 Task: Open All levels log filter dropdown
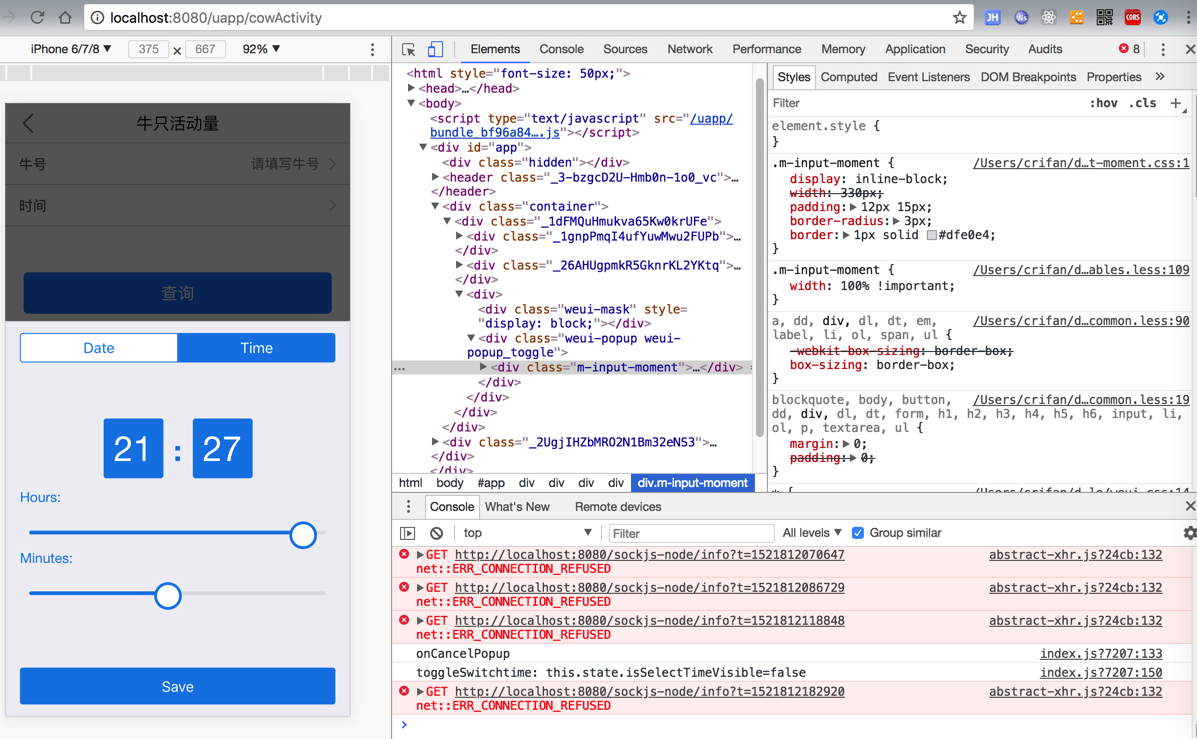[x=812, y=533]
